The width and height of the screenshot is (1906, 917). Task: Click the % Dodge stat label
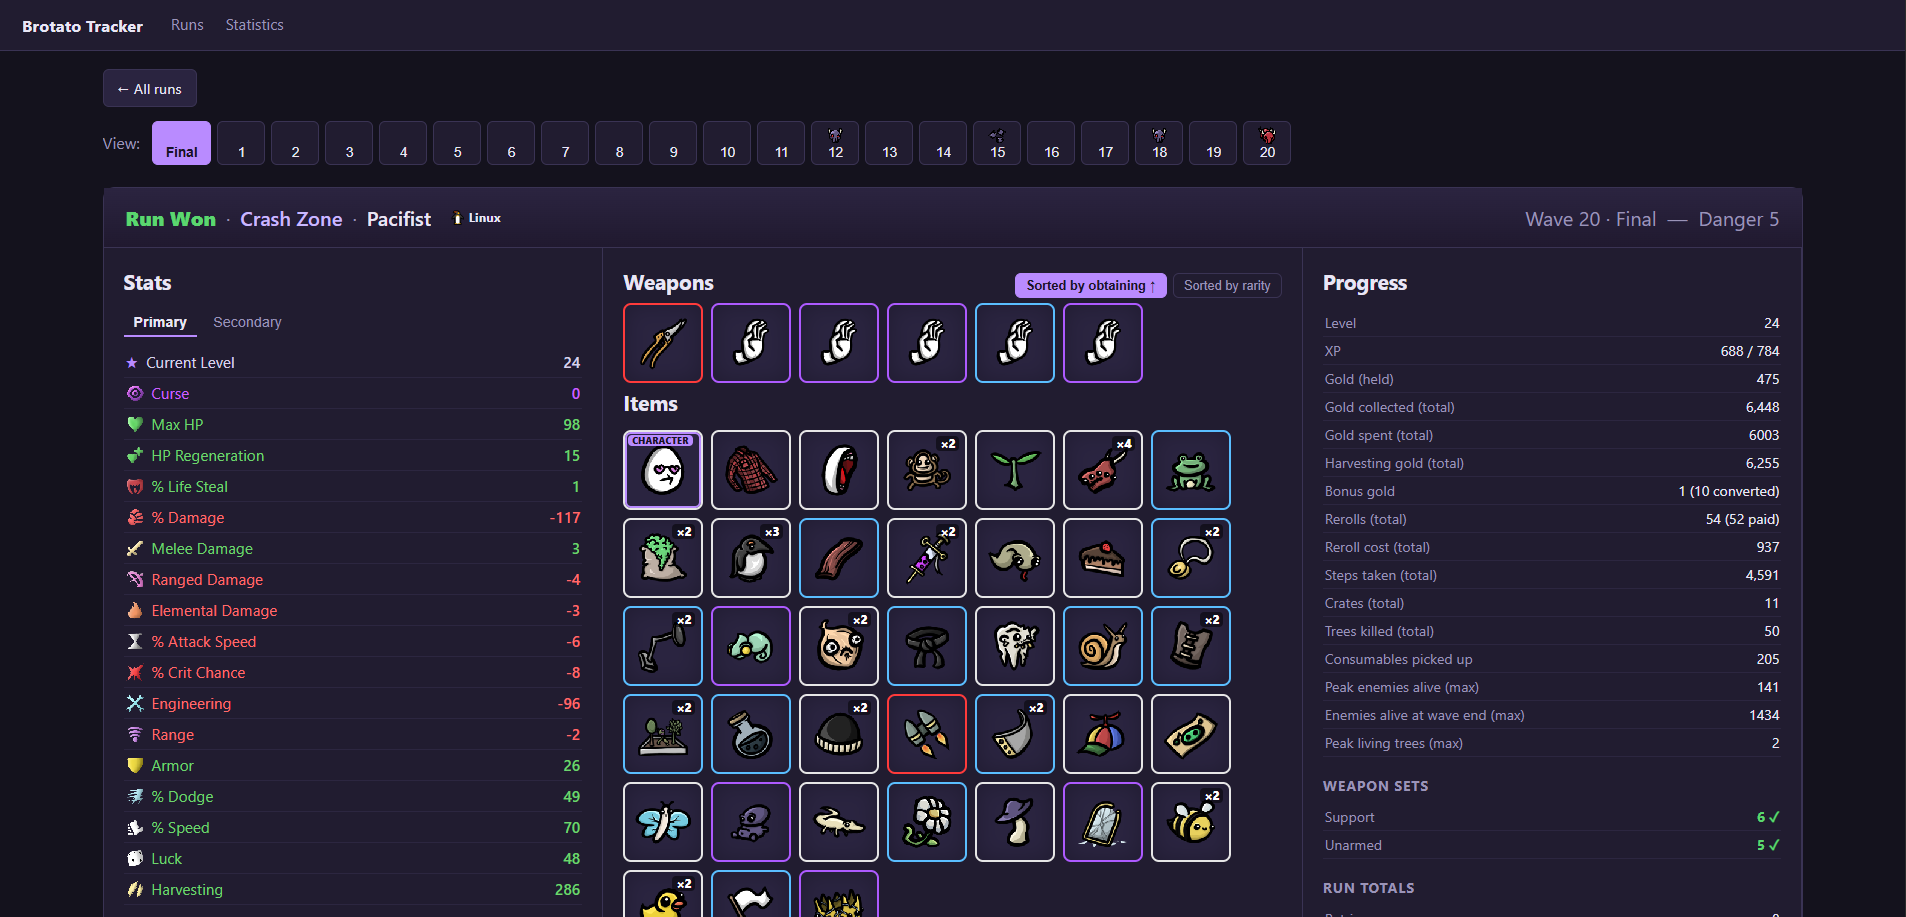182,796
